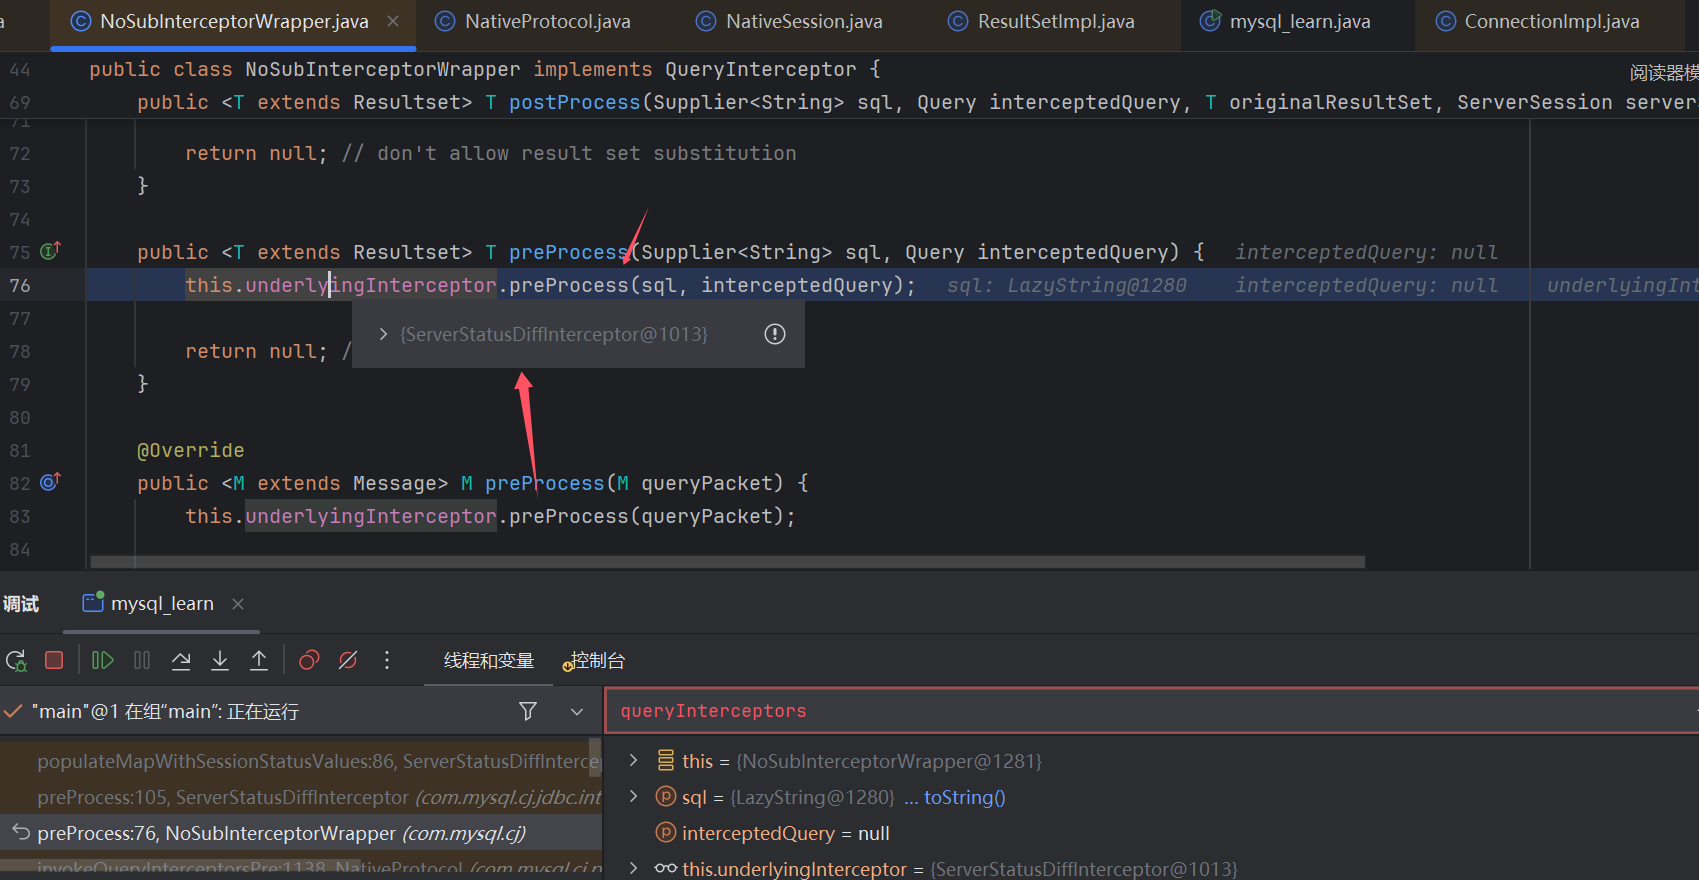Select the "main"@1 thread entry
This screenshot has height=880, width=1699.
[165, 711]
